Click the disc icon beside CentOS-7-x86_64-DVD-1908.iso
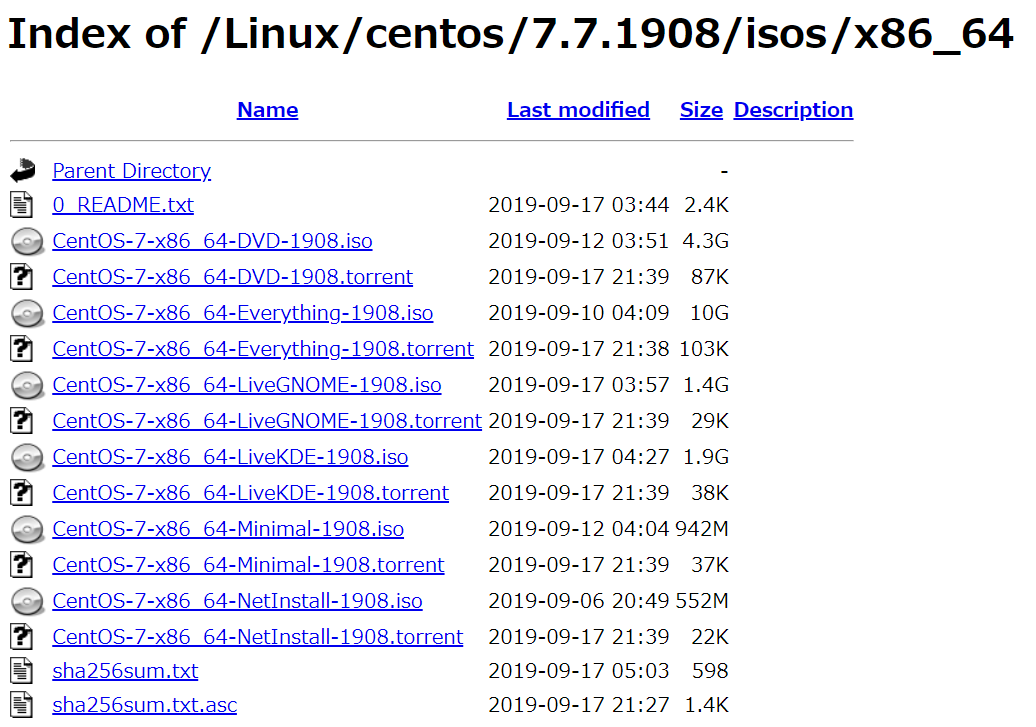Viewport: 1036px width, 727px height. [27, 241]
